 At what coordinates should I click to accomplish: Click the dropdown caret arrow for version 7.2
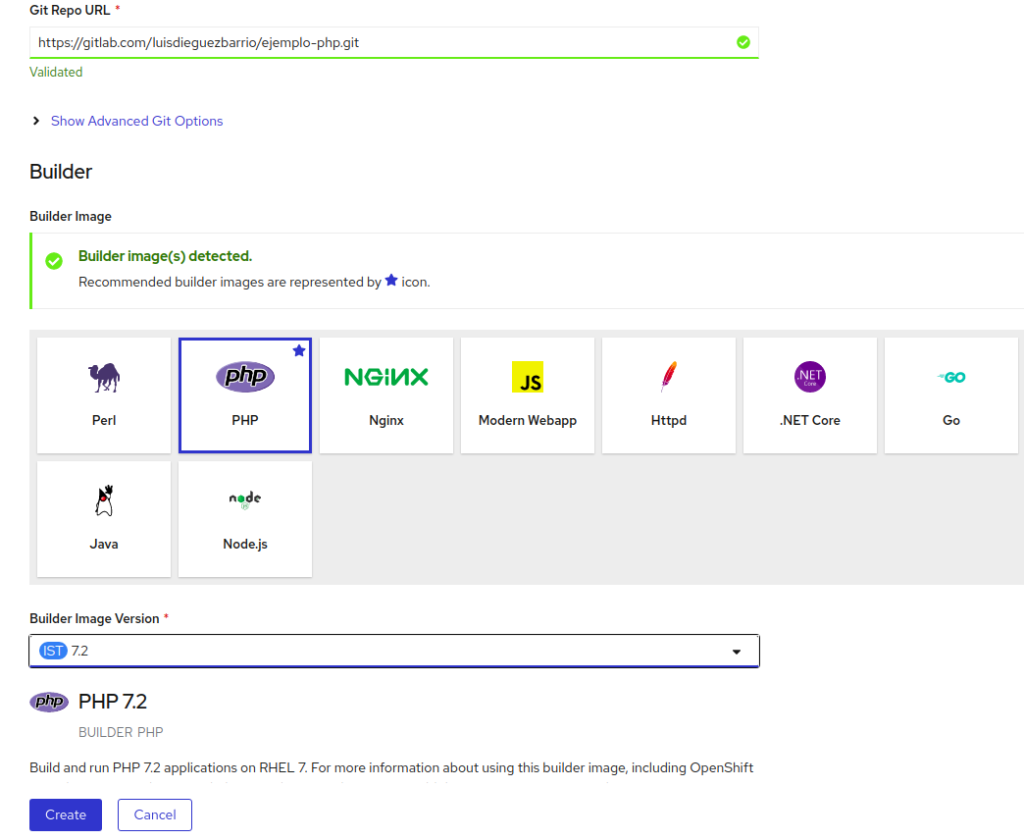click(x=737, y=652)
